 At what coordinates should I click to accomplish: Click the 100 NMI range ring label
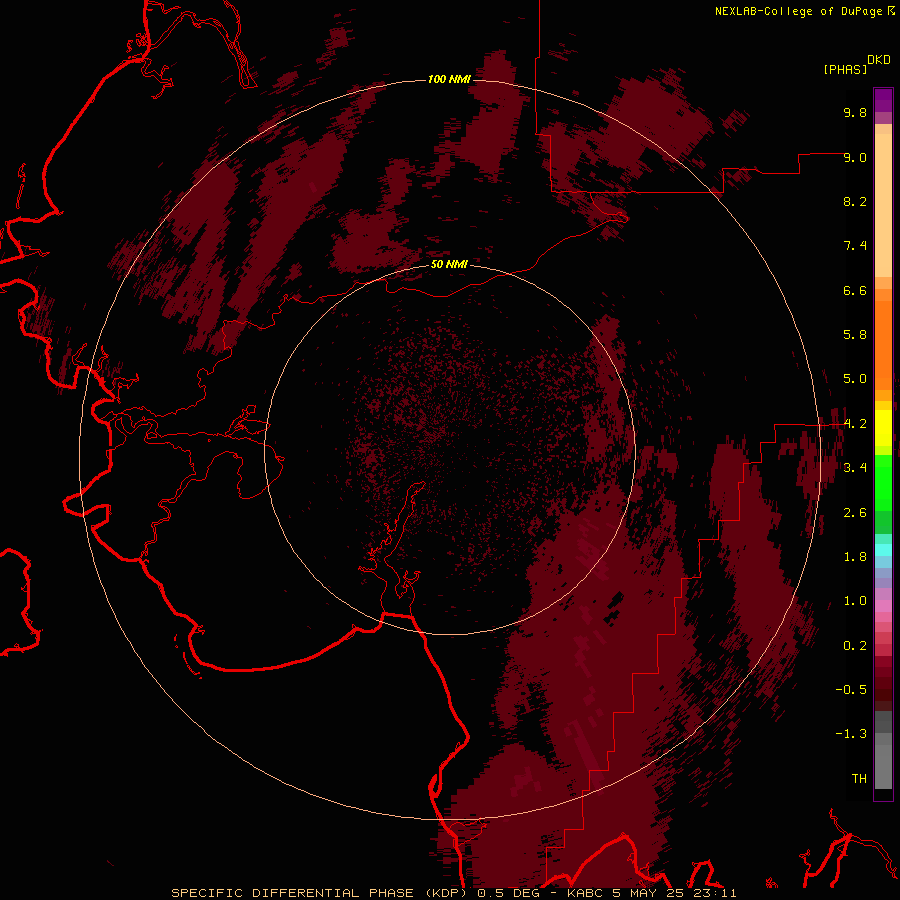[x=449, y=79]
